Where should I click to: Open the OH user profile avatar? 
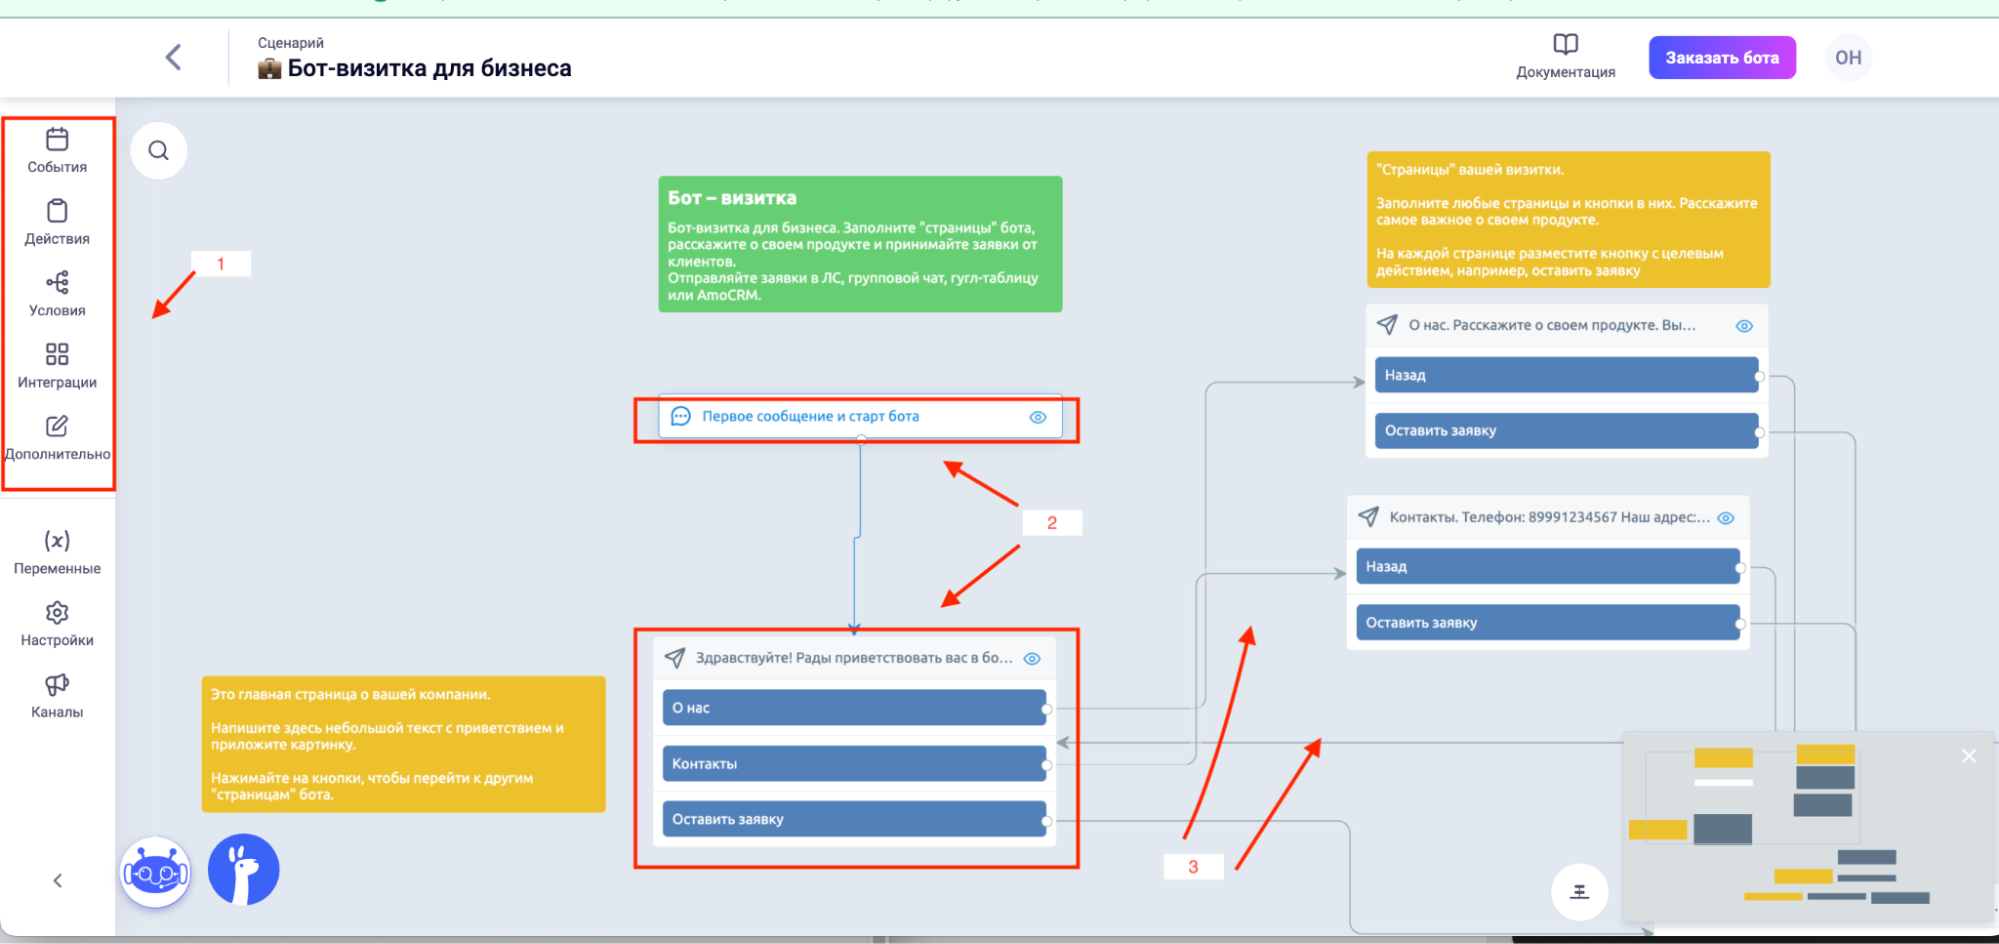click(1848, 58)
